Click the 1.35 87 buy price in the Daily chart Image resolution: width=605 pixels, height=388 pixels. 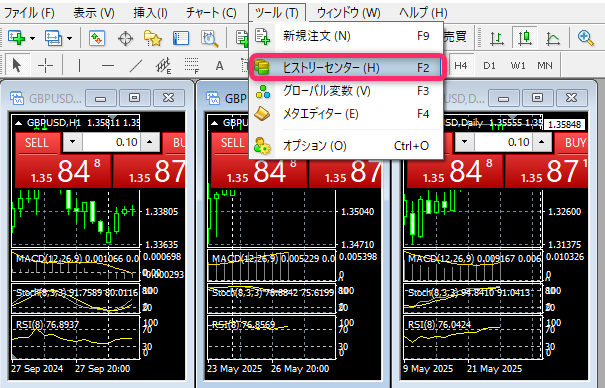[x=547, y=171]
